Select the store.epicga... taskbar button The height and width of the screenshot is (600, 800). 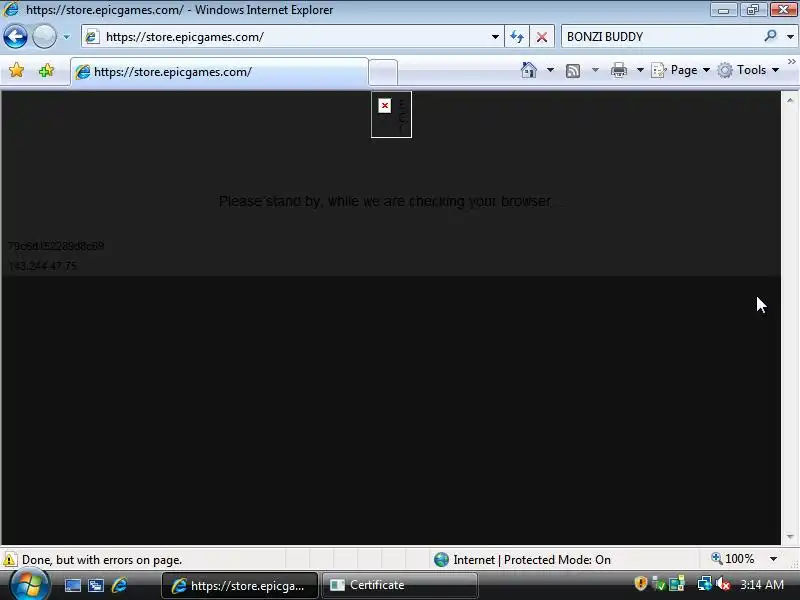point(240,585)
